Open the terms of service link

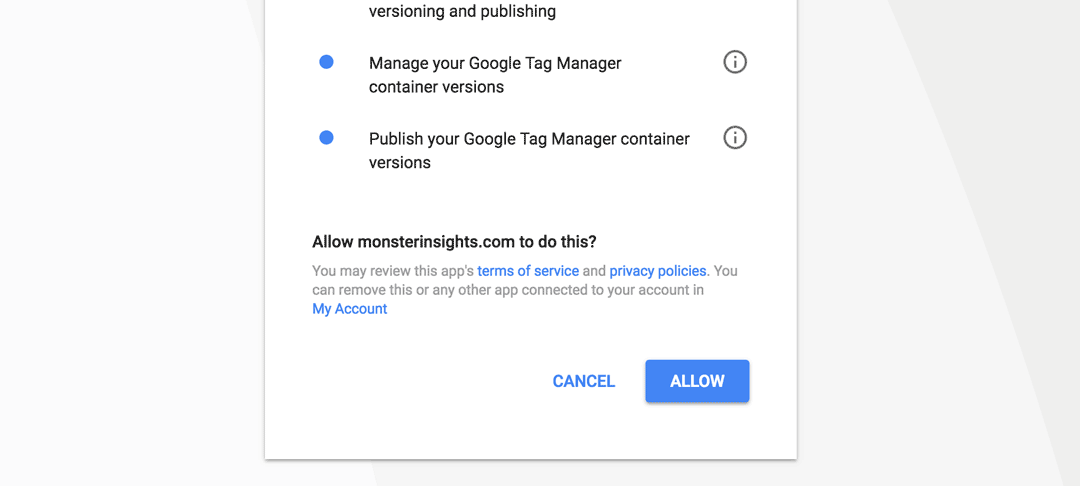(x=528, y=271)
